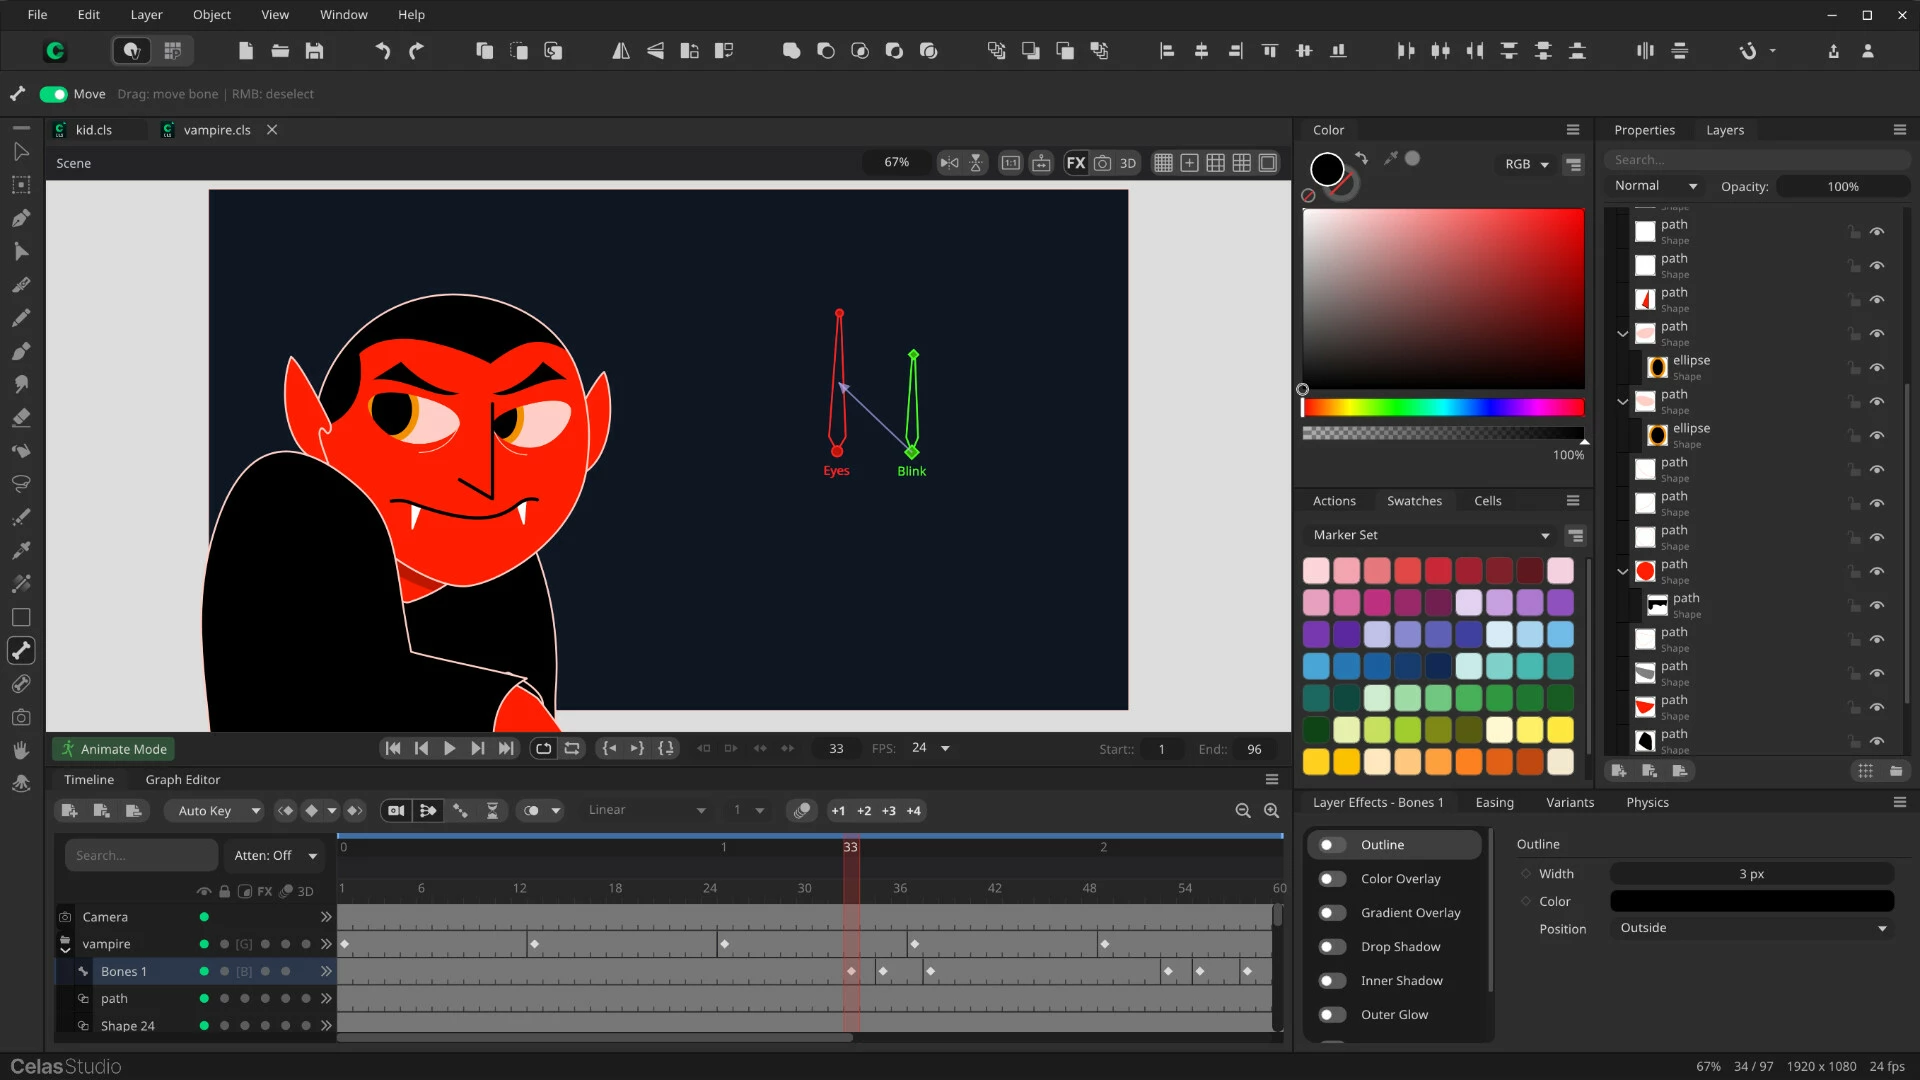Select the Hand pan tool
The image size is (1920, 1080).
[x=20, y=750]
